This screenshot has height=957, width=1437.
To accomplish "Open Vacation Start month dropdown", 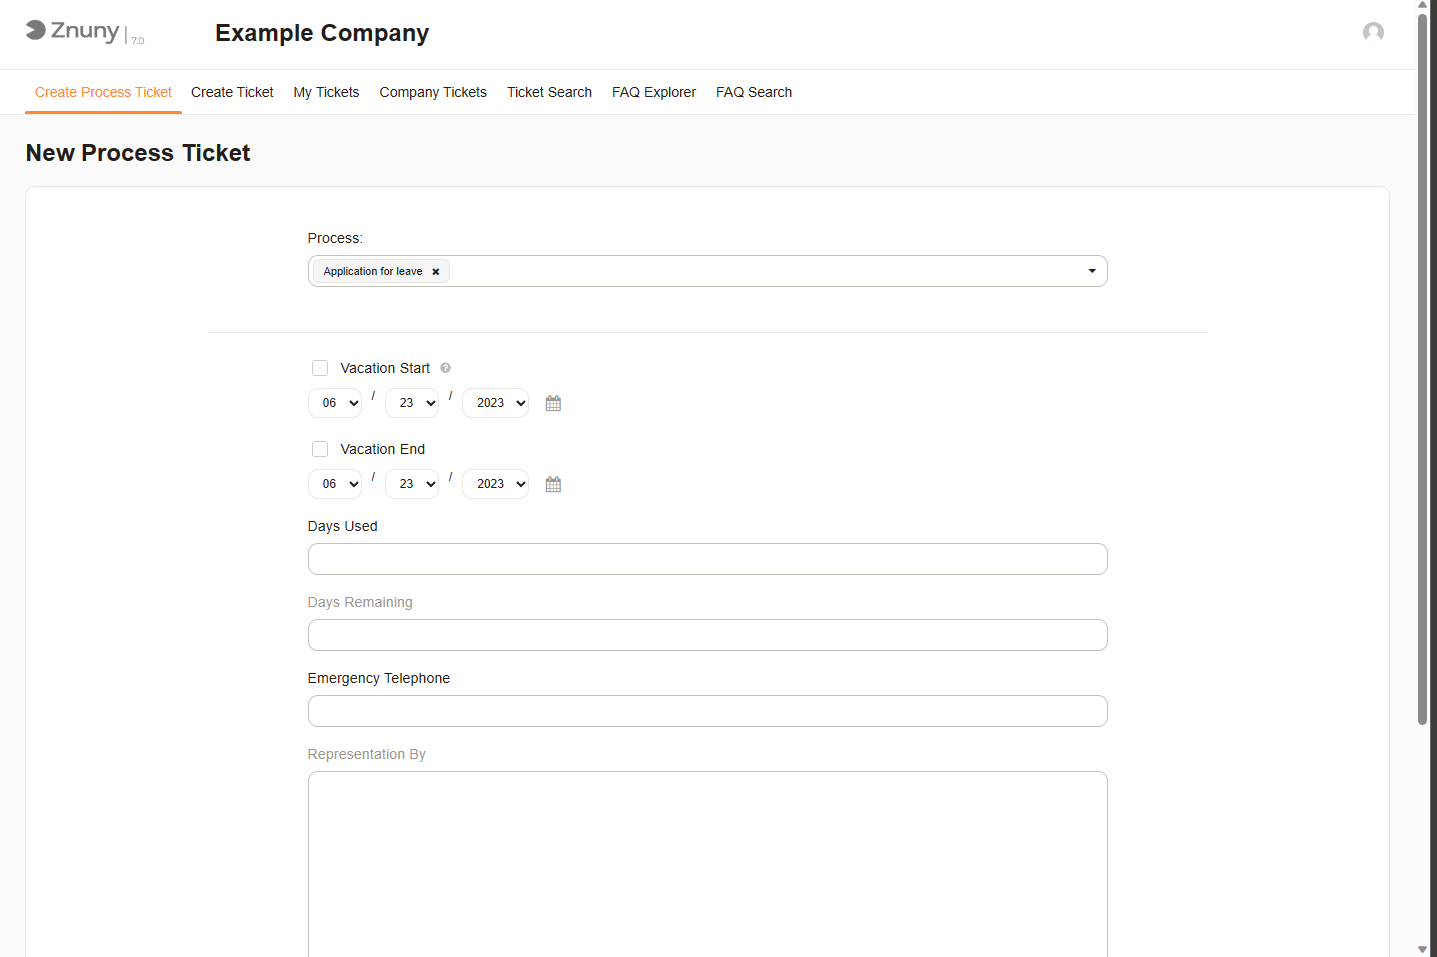I will point(335,403).
